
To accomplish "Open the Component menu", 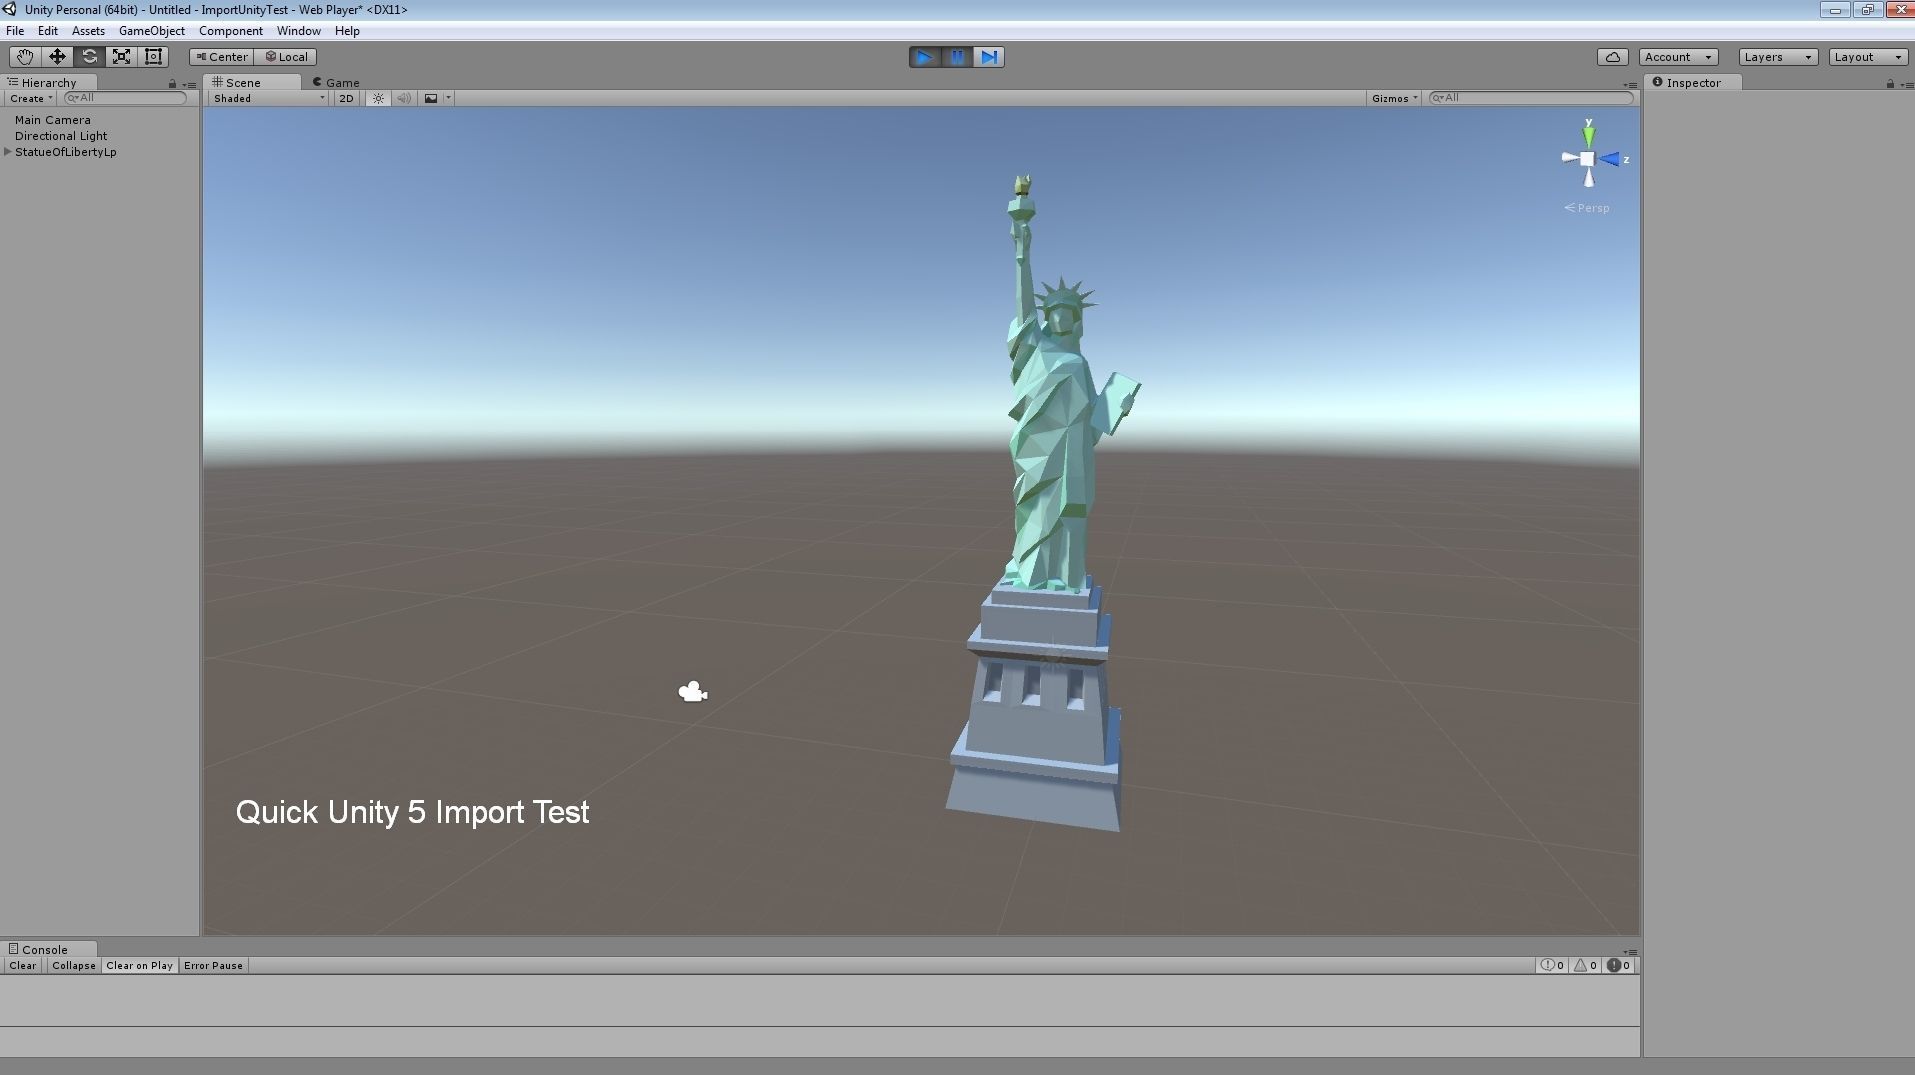I will 230,31.
